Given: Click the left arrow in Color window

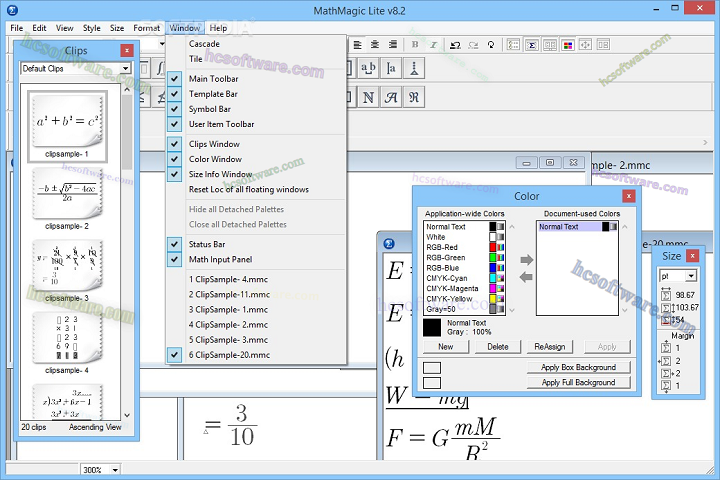Looking at the screenshot, I should point(526,277).
